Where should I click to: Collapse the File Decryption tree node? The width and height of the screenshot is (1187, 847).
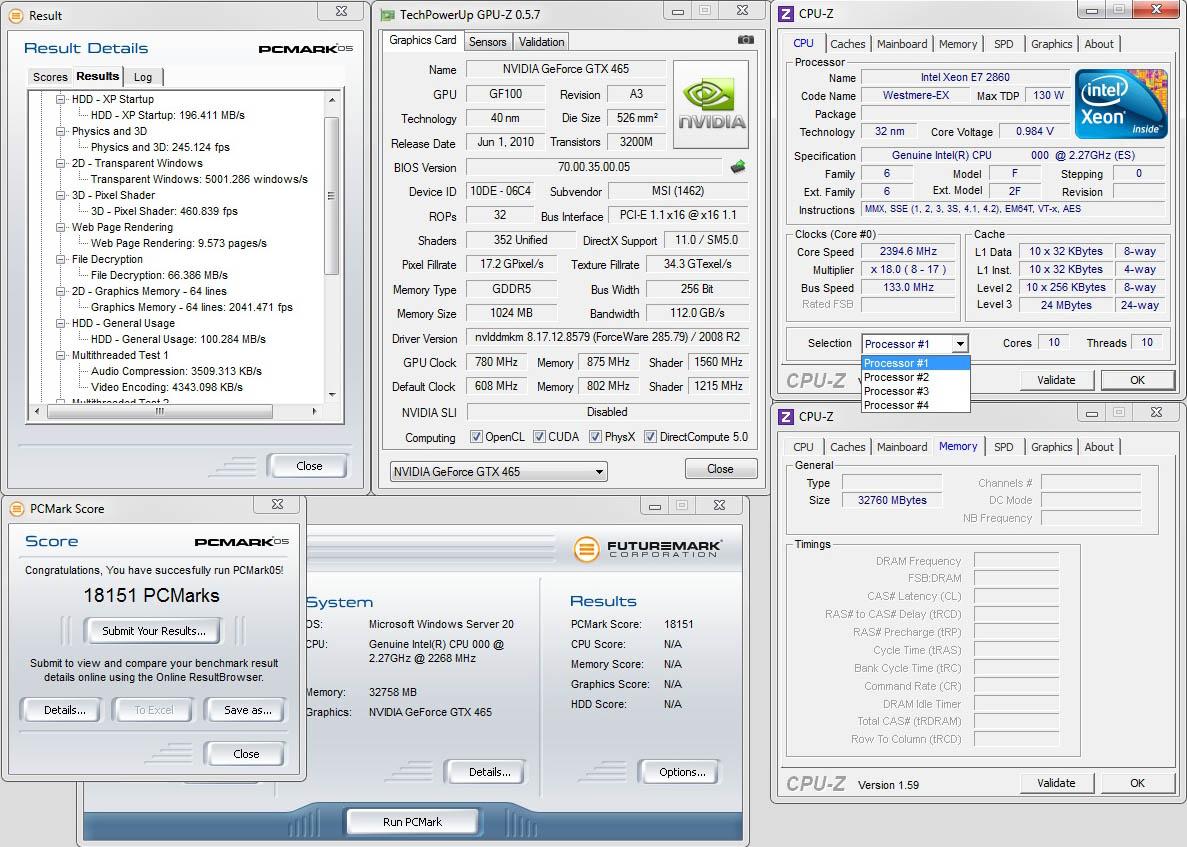[x=61, y=259]
